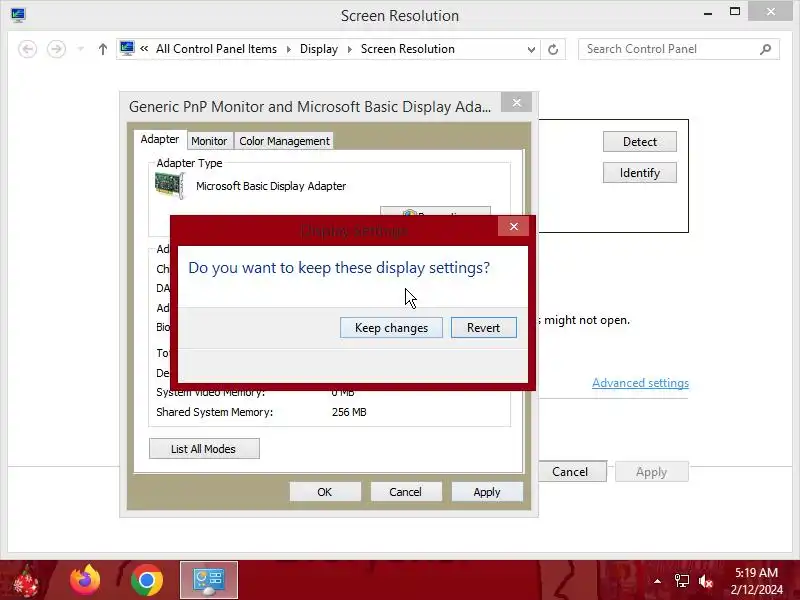Click the Display breadcrumb
This screenshot has height=600, width=800.
pyautogui.click(x=319, y=49)
